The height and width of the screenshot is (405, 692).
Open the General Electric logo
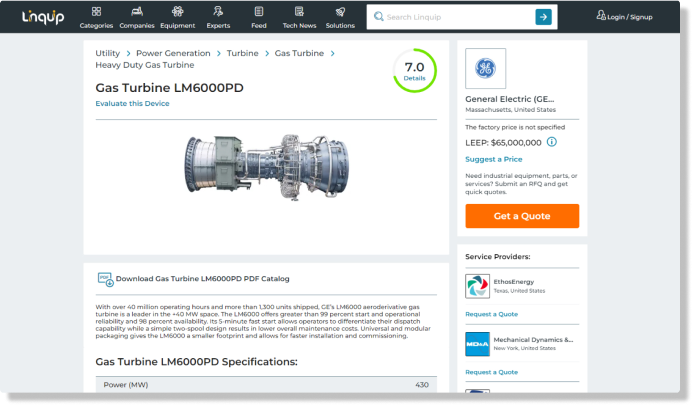click(x=485, y=68)
